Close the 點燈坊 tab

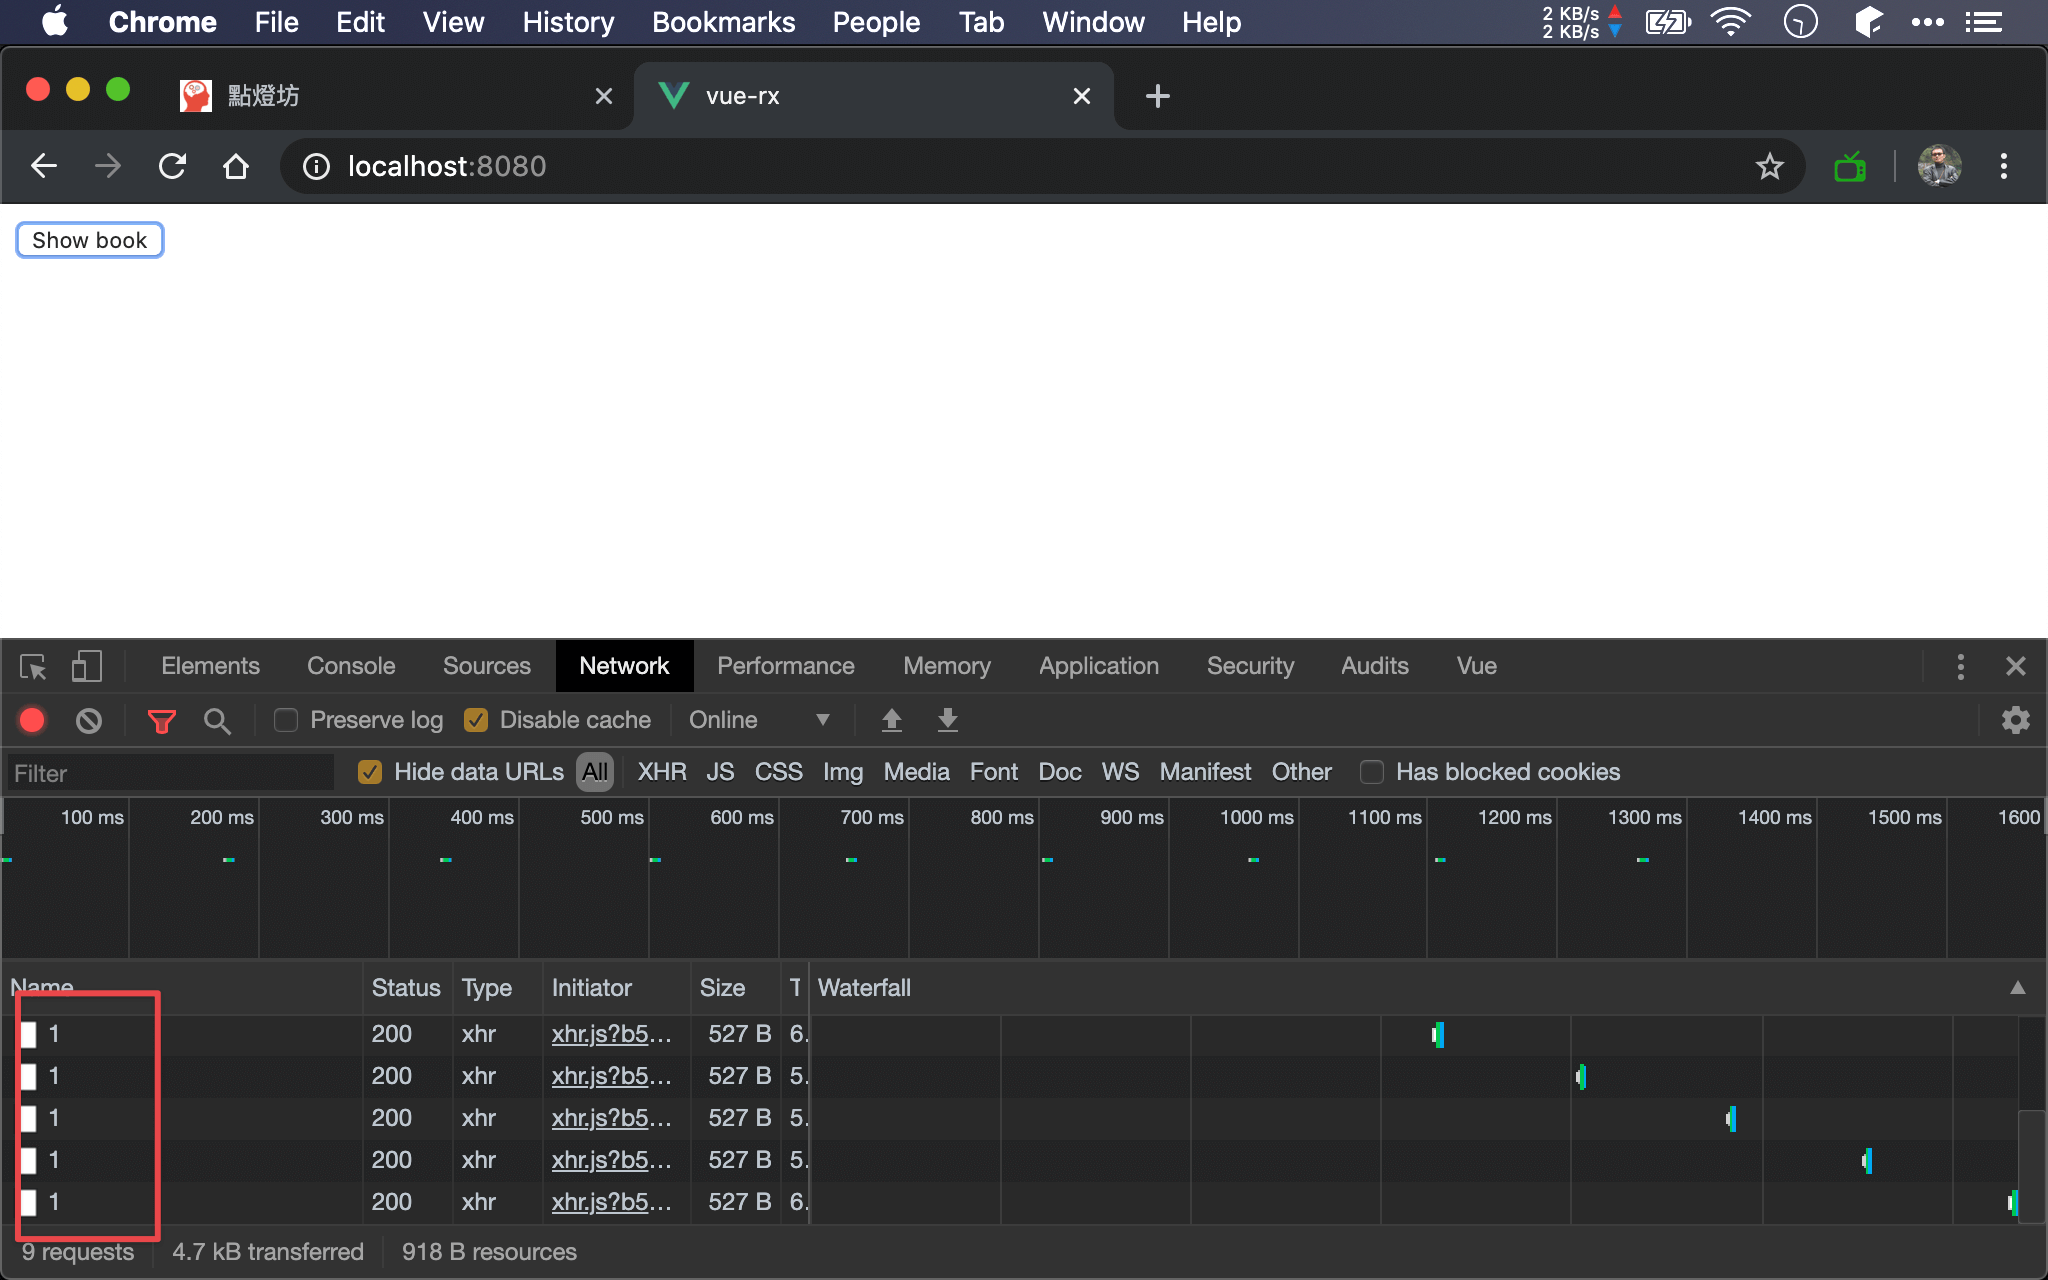pyautogui.click(x=604, y=96)
